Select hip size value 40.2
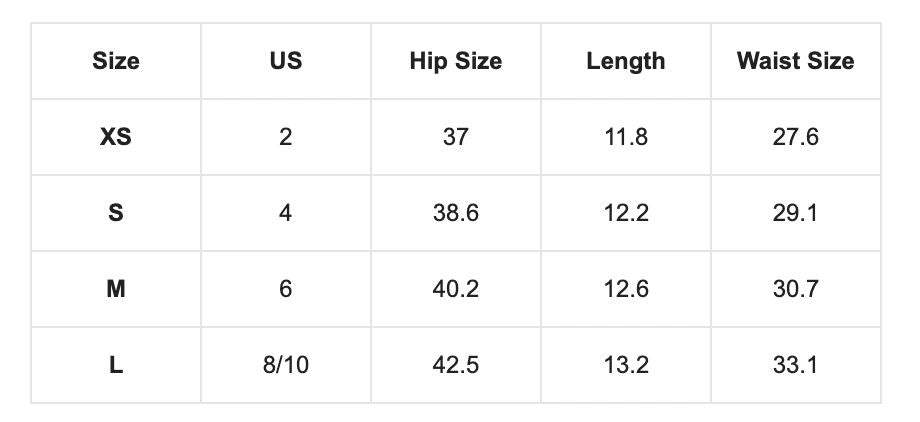Viewport: 920px width, 422px height. pos(456,289)
